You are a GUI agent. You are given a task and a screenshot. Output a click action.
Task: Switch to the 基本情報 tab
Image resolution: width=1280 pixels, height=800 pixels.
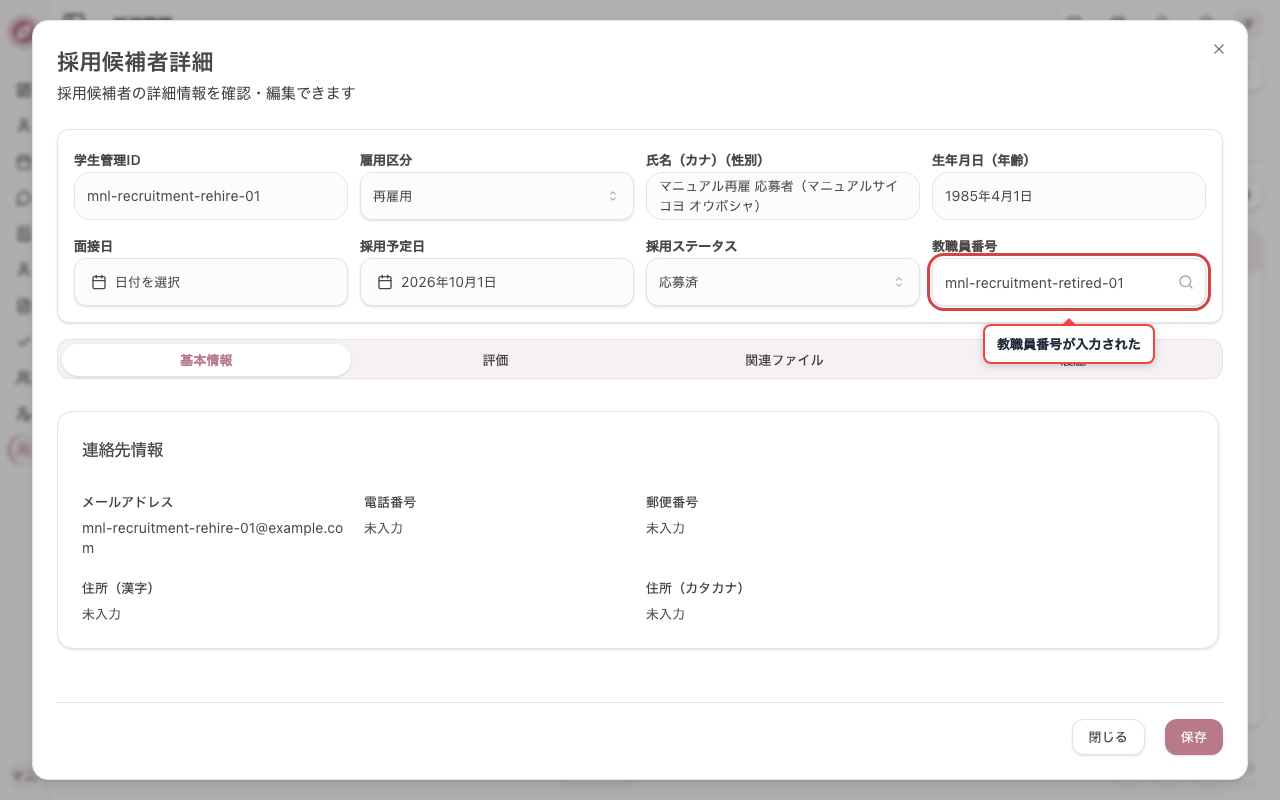(x=207, y=360)
